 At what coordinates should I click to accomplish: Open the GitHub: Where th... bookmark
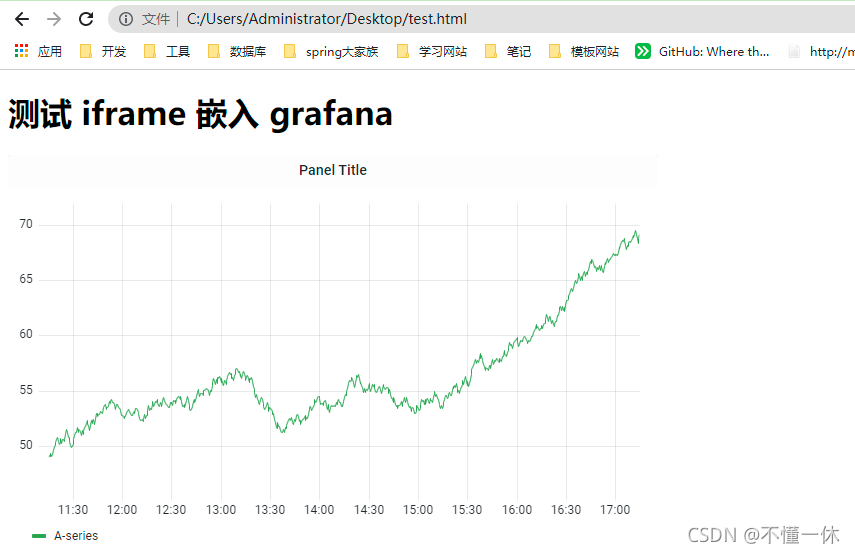tap(702, 51)
